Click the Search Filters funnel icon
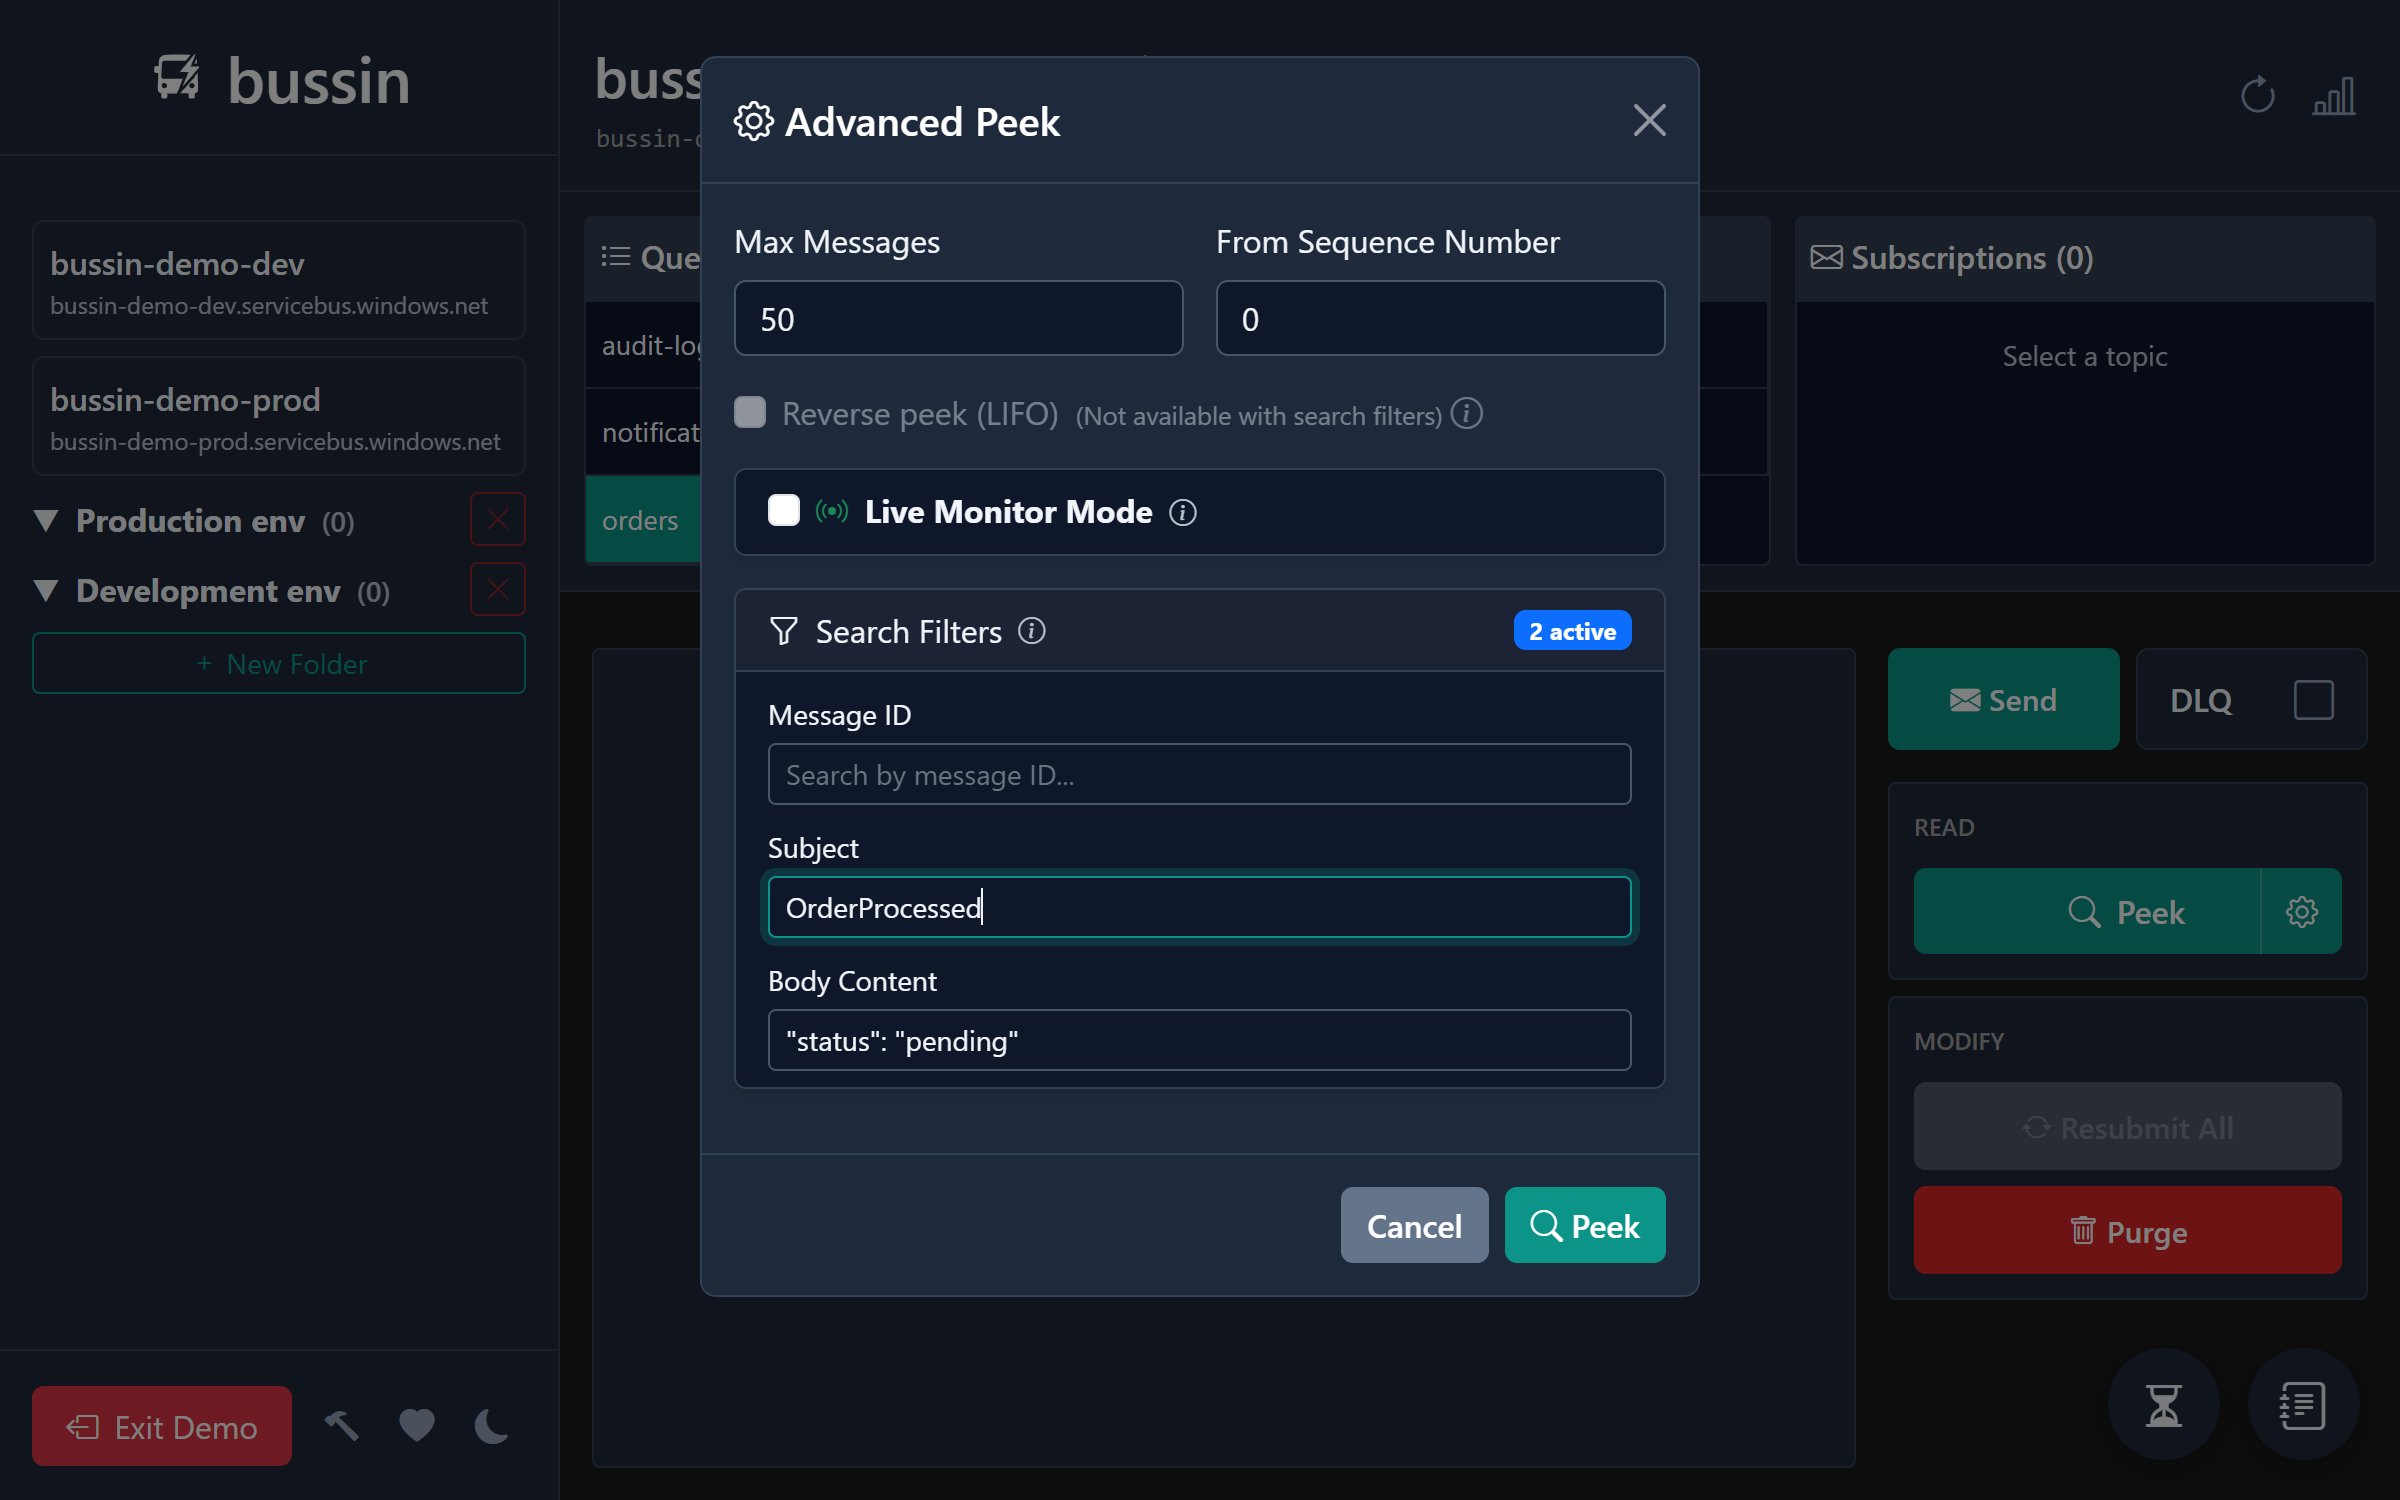The height and width of the screenshot is (1500, 2400). point(784,631)
